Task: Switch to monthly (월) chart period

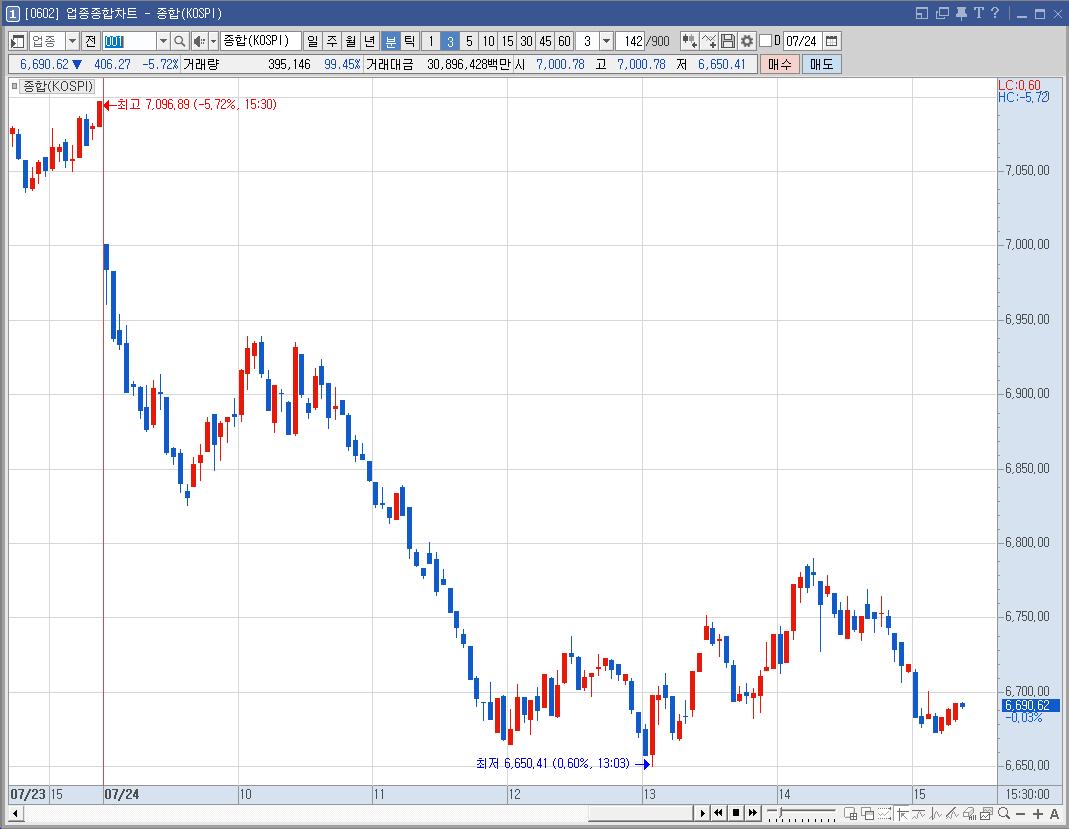Action: (350, 41)
